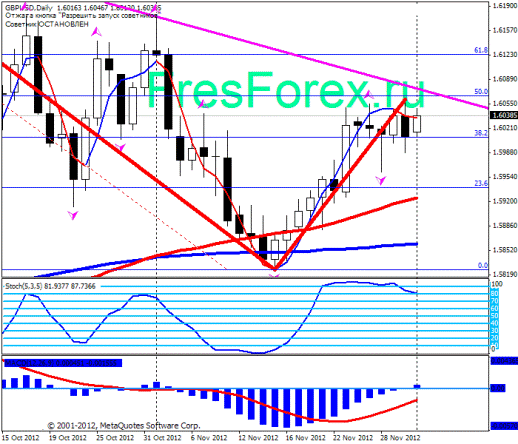This screenshot has width=518, height=444.
Task: Click the MACD lower scale value -0.00520
Action: click(504, 426)
